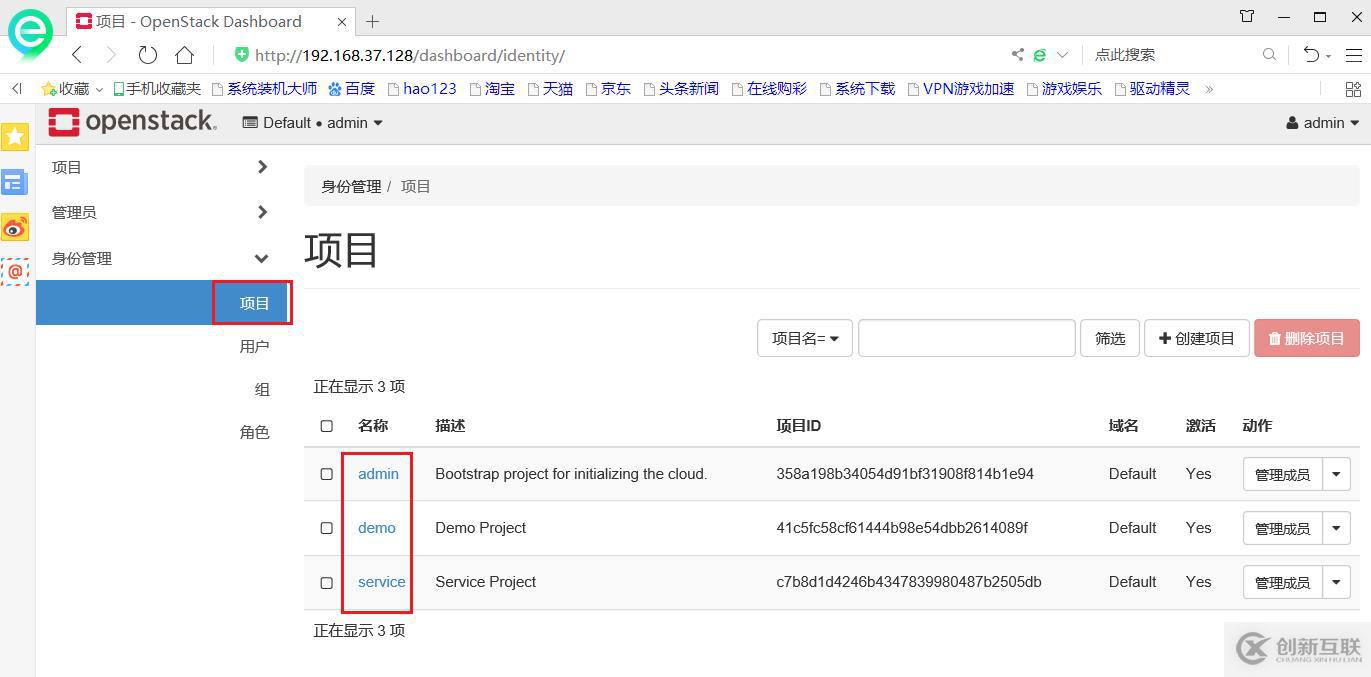Screen dimensions: 1371x677
Task: Click 身份管理 in the breadcrumb
Action: [x=351, y=186]
